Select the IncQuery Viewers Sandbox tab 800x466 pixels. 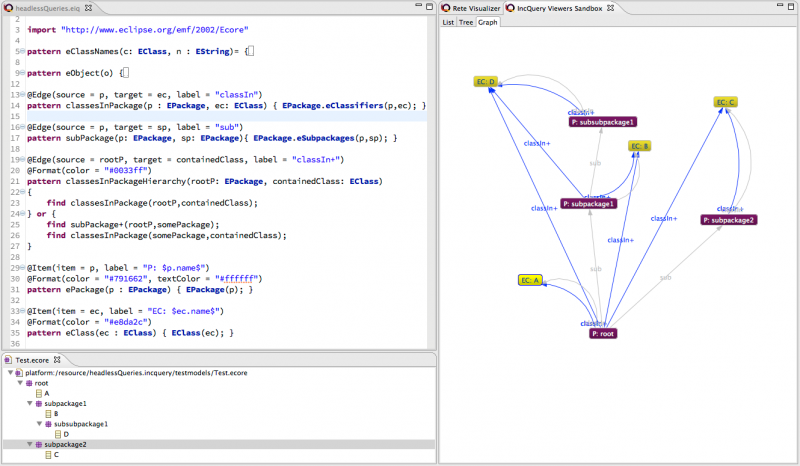click(560, 8)
